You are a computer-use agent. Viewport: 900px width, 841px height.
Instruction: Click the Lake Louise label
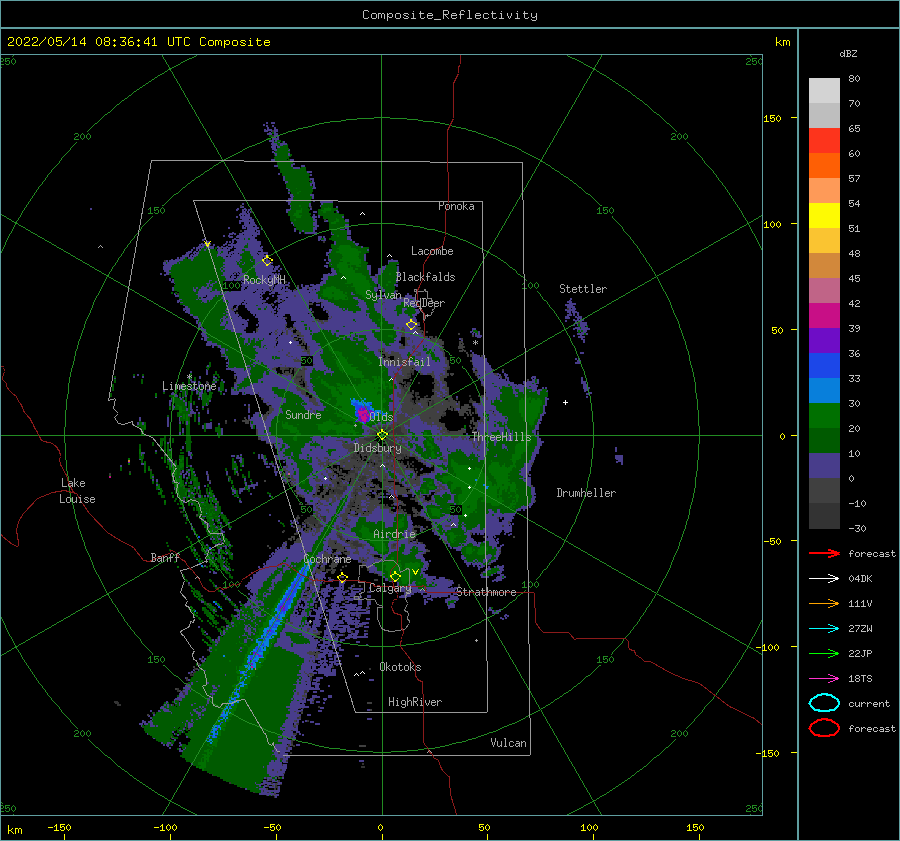click(x=77, y=491)
